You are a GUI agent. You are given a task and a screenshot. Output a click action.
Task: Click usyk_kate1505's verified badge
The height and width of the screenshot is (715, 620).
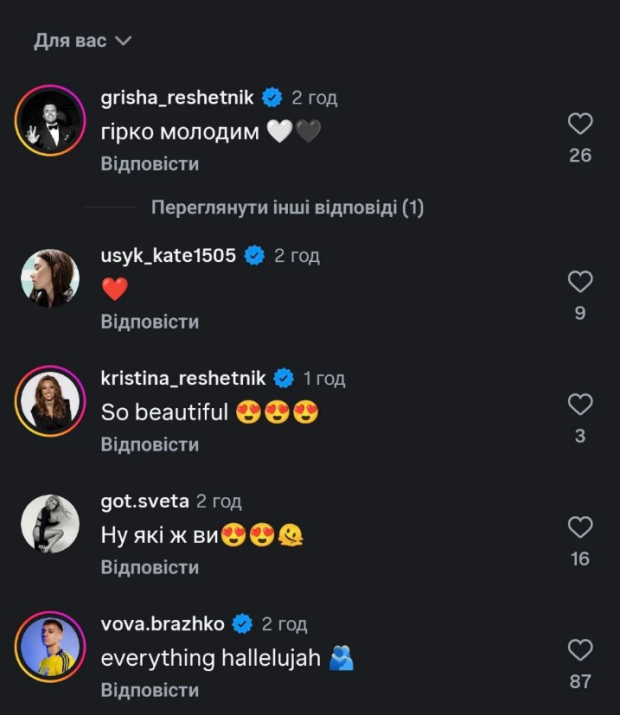[x=255, y=256]
